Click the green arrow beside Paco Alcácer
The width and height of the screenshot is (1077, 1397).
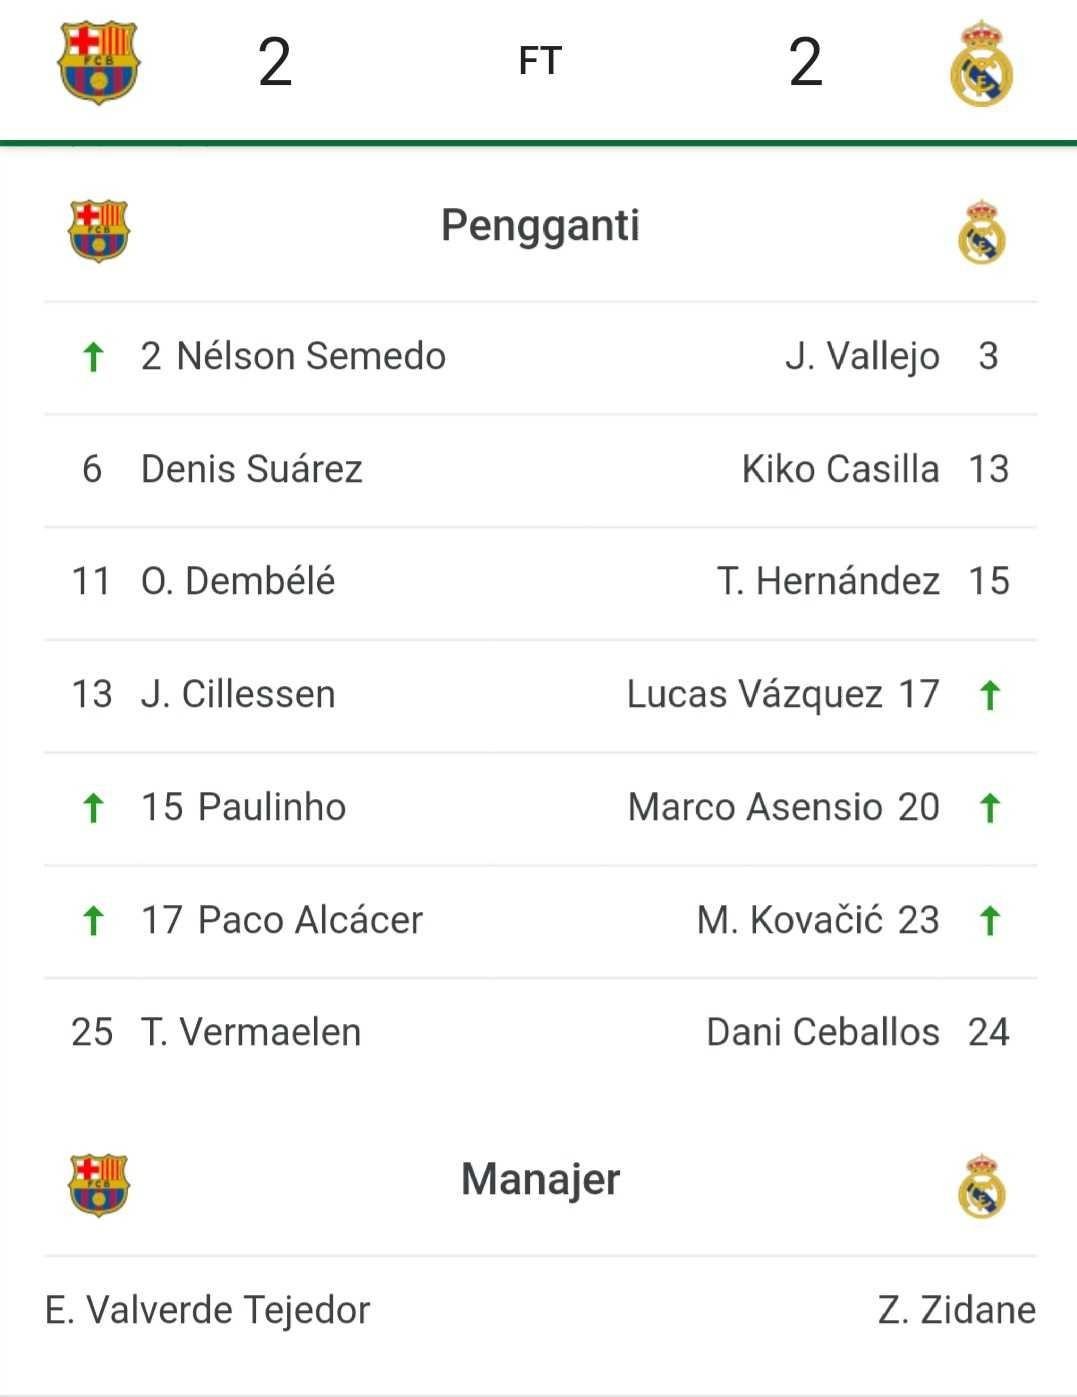coord(93,921)
